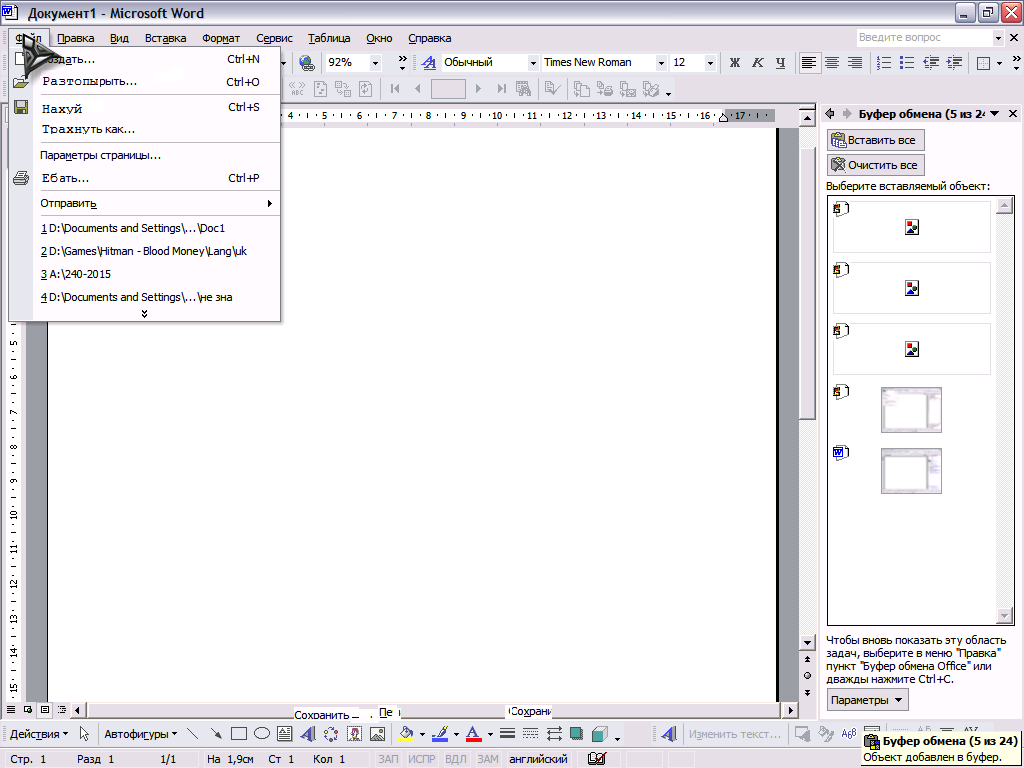Toggle underline formatting (Ч)
The width and height of the screenshot is (1024, 768).
[780, 63]
